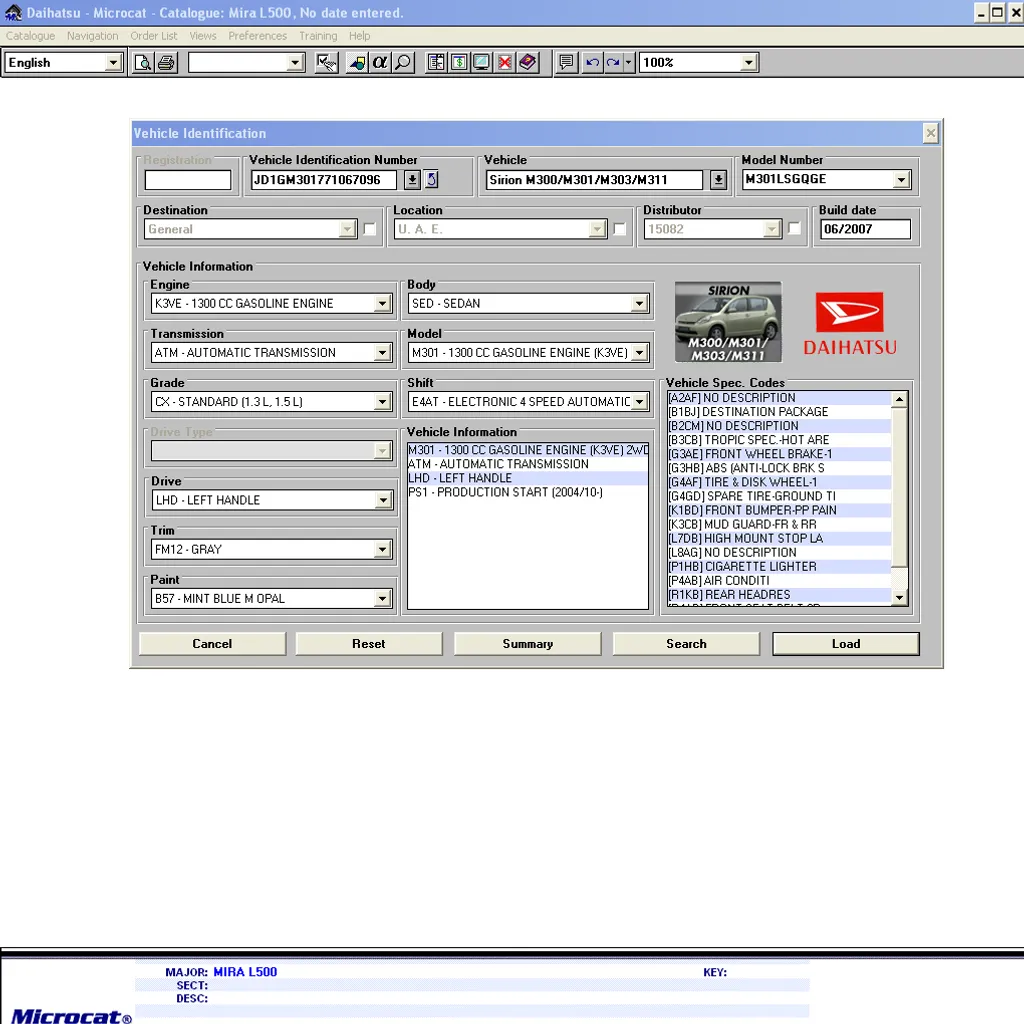1024x1024 pixels.
Task: Toggle the Distributor checkbox
Action: pos(794,229)
